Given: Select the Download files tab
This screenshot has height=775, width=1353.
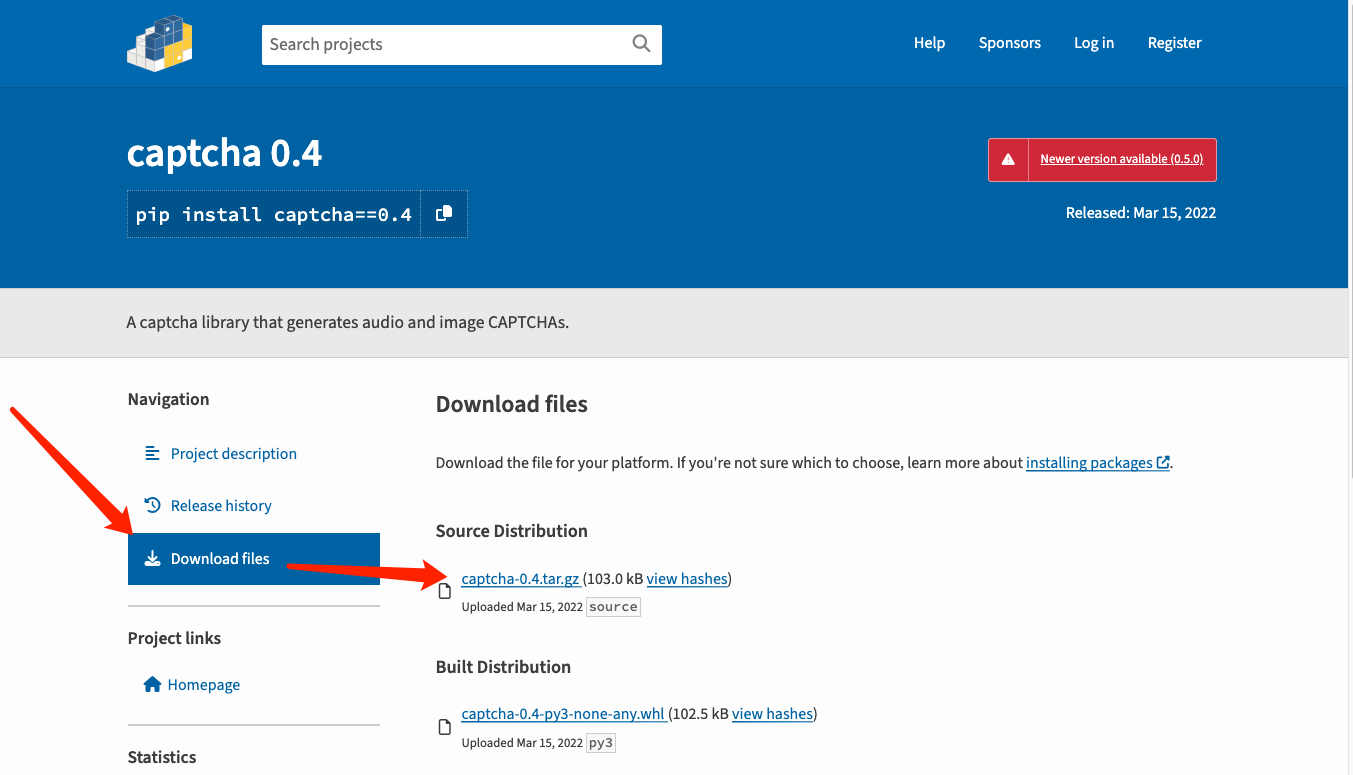Looking at the screenshot, I should tap(254, 559).
